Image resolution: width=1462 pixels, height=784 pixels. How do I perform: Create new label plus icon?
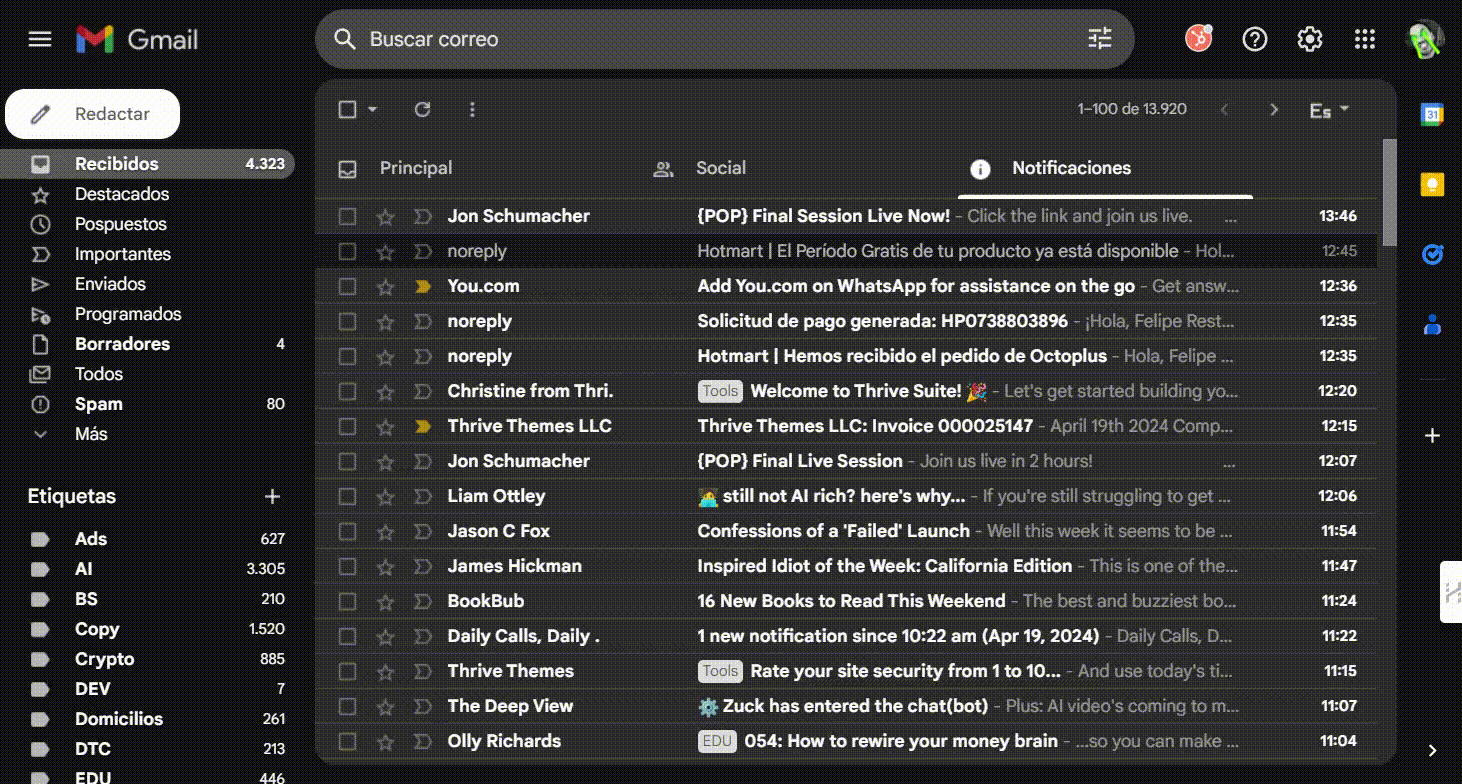click(272, 496)
